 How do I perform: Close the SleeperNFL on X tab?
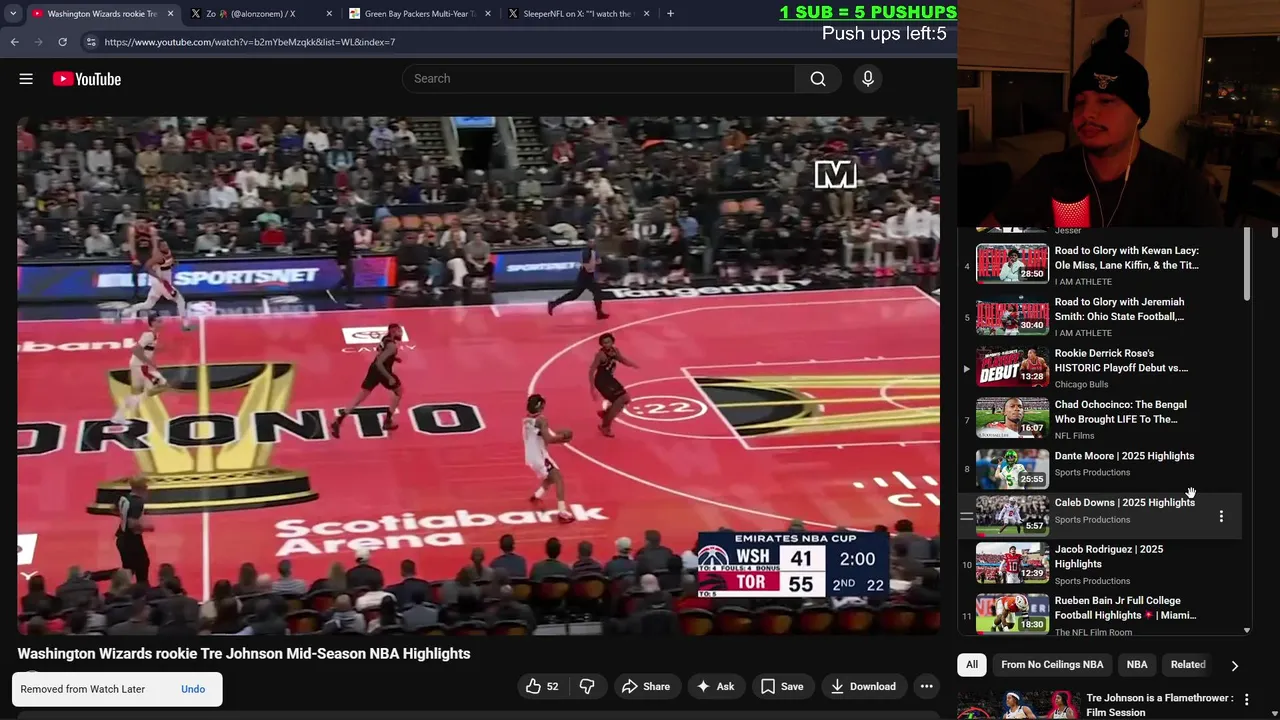646,14
